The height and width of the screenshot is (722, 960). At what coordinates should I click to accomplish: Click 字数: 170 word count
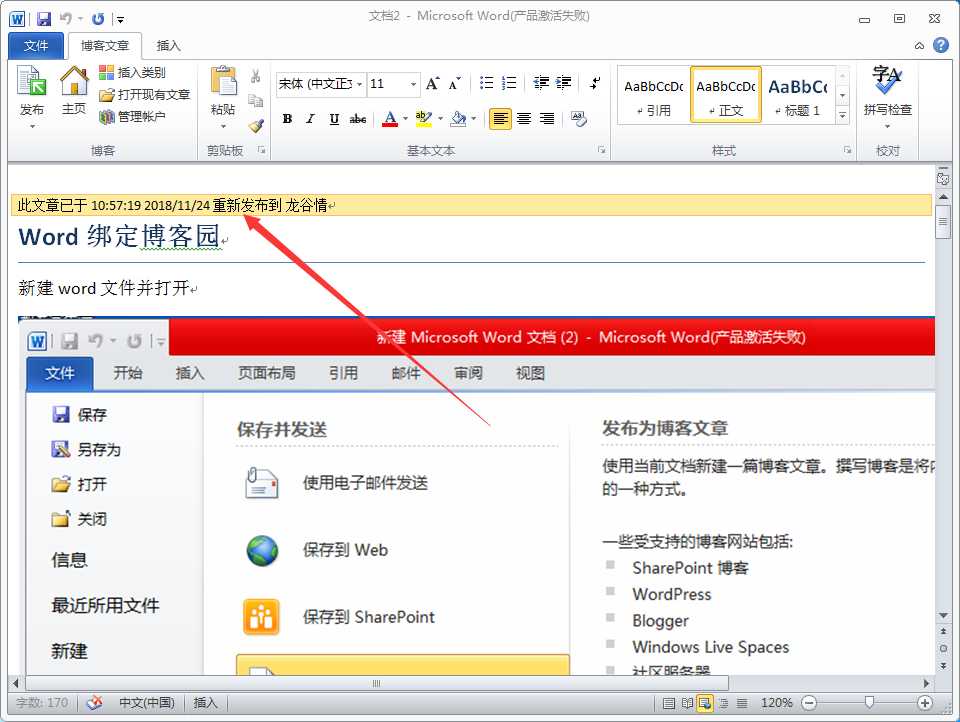coord(42,702)
